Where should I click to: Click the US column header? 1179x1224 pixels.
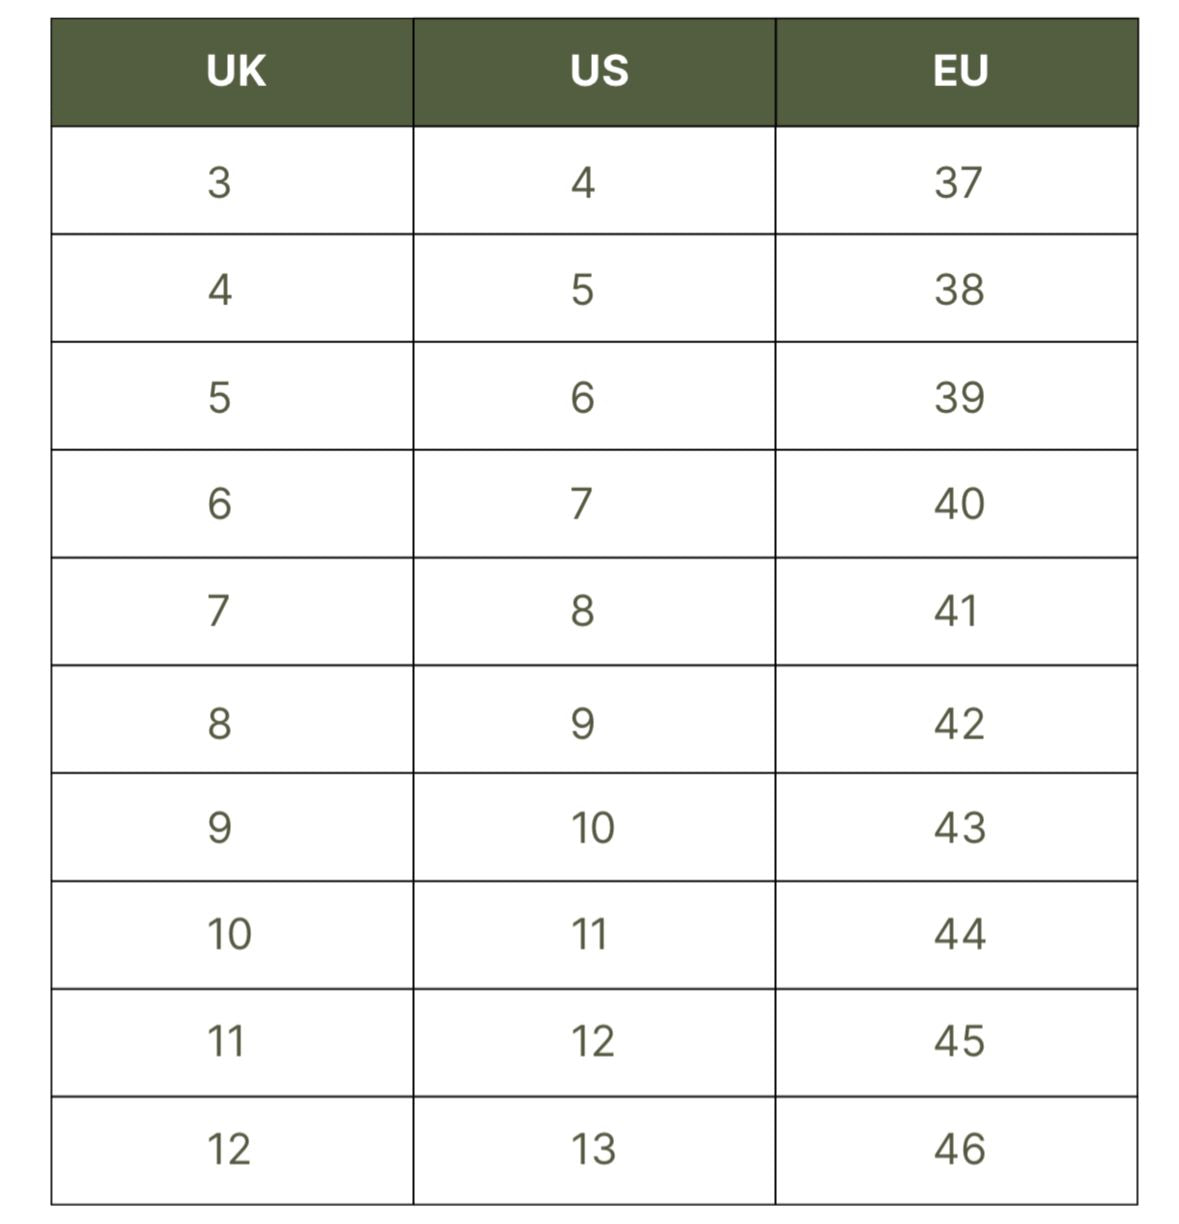coord(599,72)
